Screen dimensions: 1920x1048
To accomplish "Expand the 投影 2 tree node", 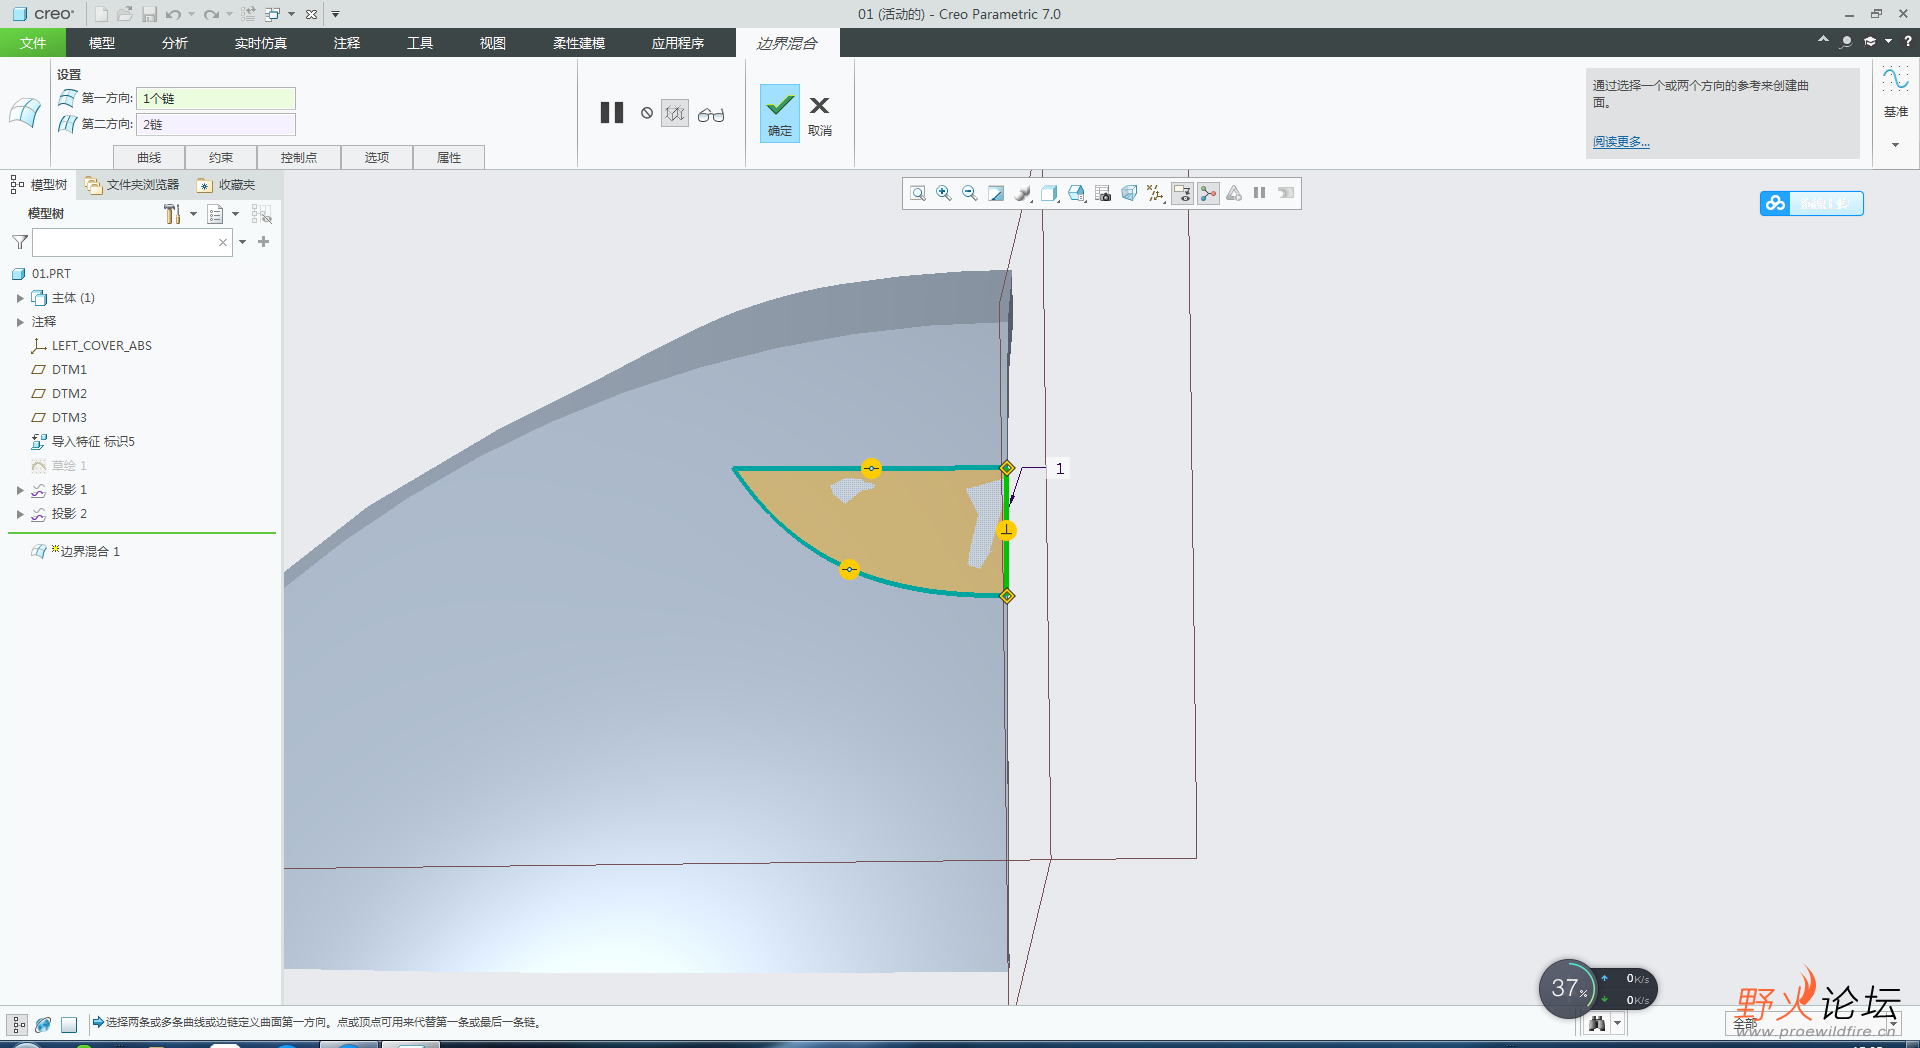I will pos(20,514).
